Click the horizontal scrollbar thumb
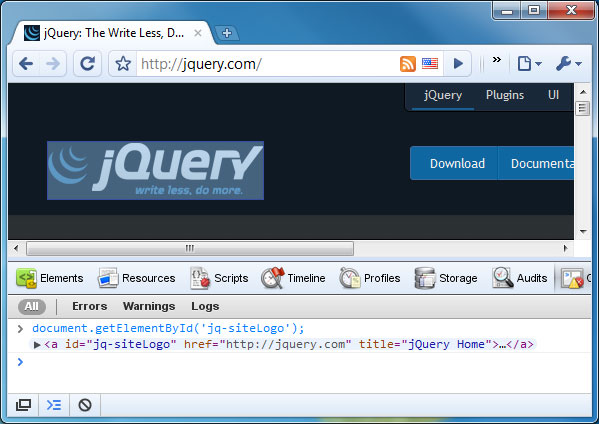Viewport: 599px width, 424px height. pyautogui.click(x=190, y=248)
